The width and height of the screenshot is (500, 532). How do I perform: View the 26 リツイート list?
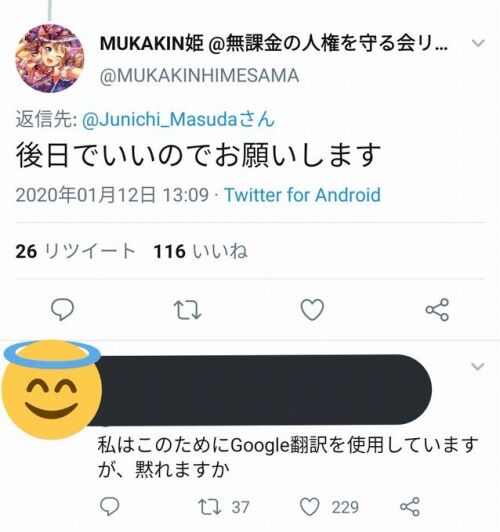tap(76, 251)
